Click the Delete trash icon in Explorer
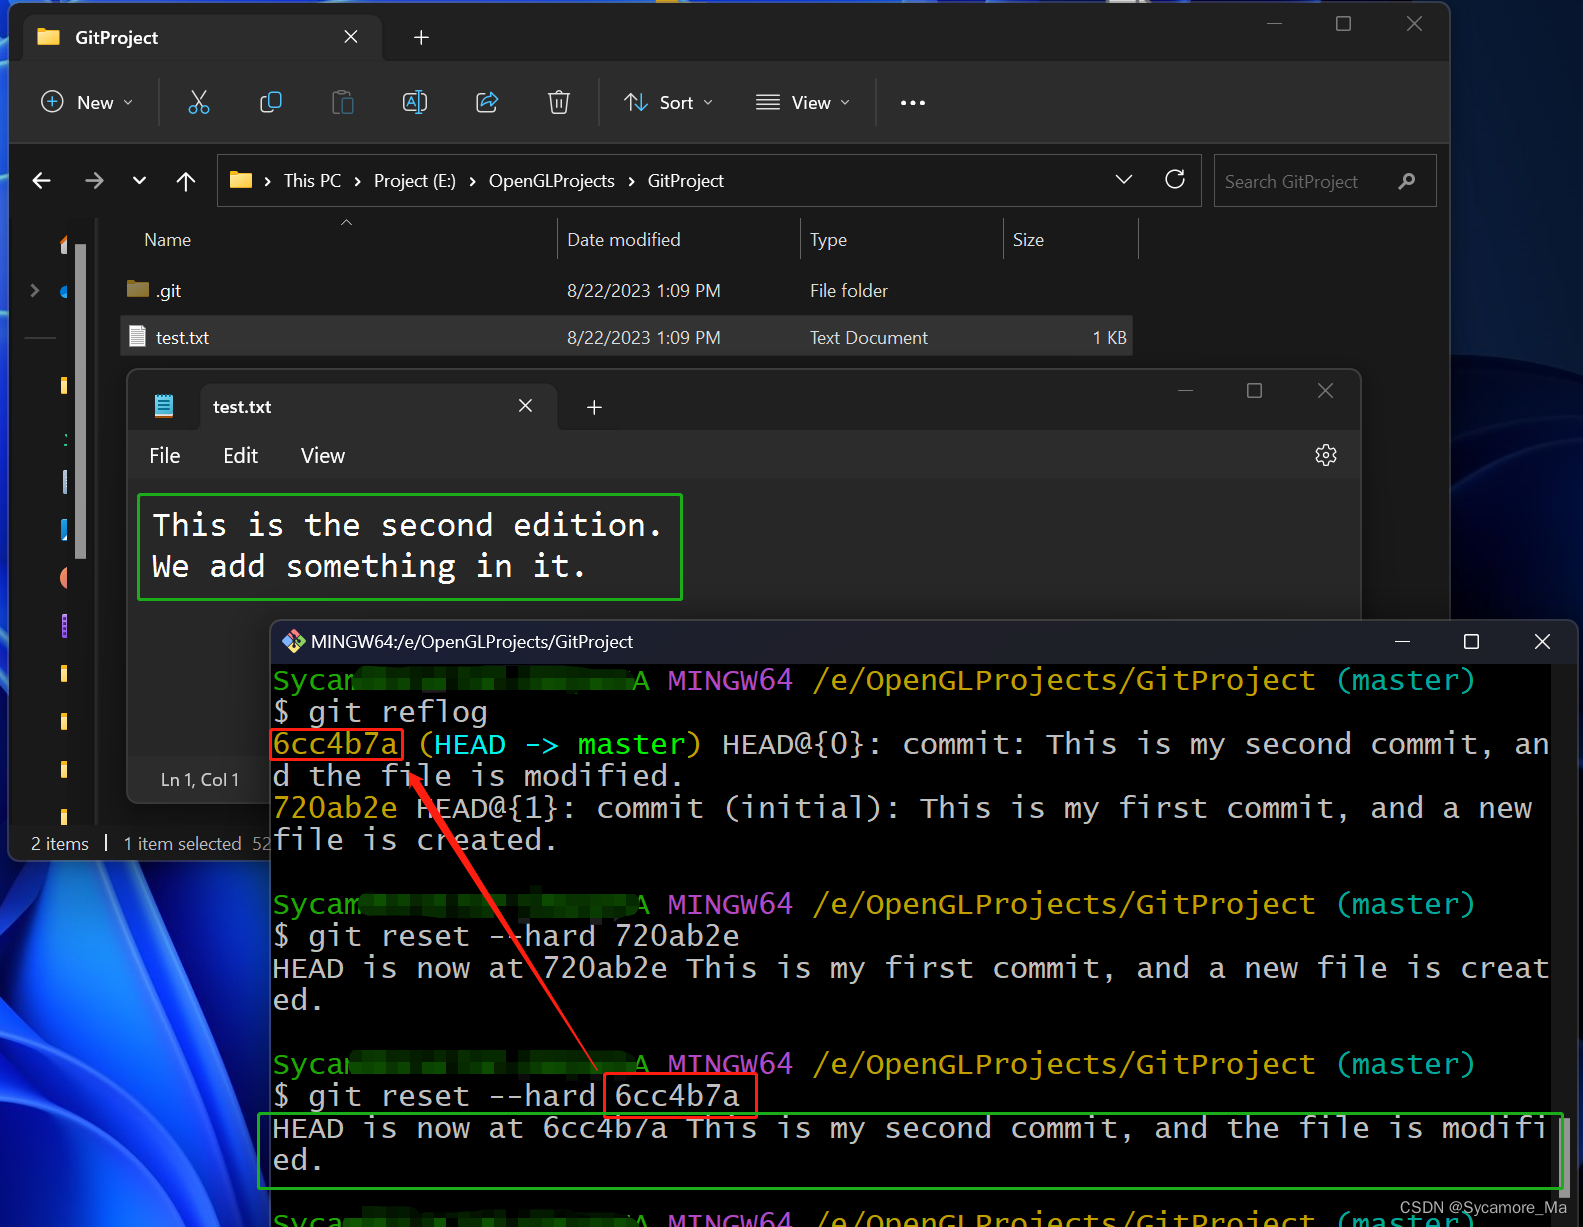Screen dimensions: 1583x1227 point(559,102)
